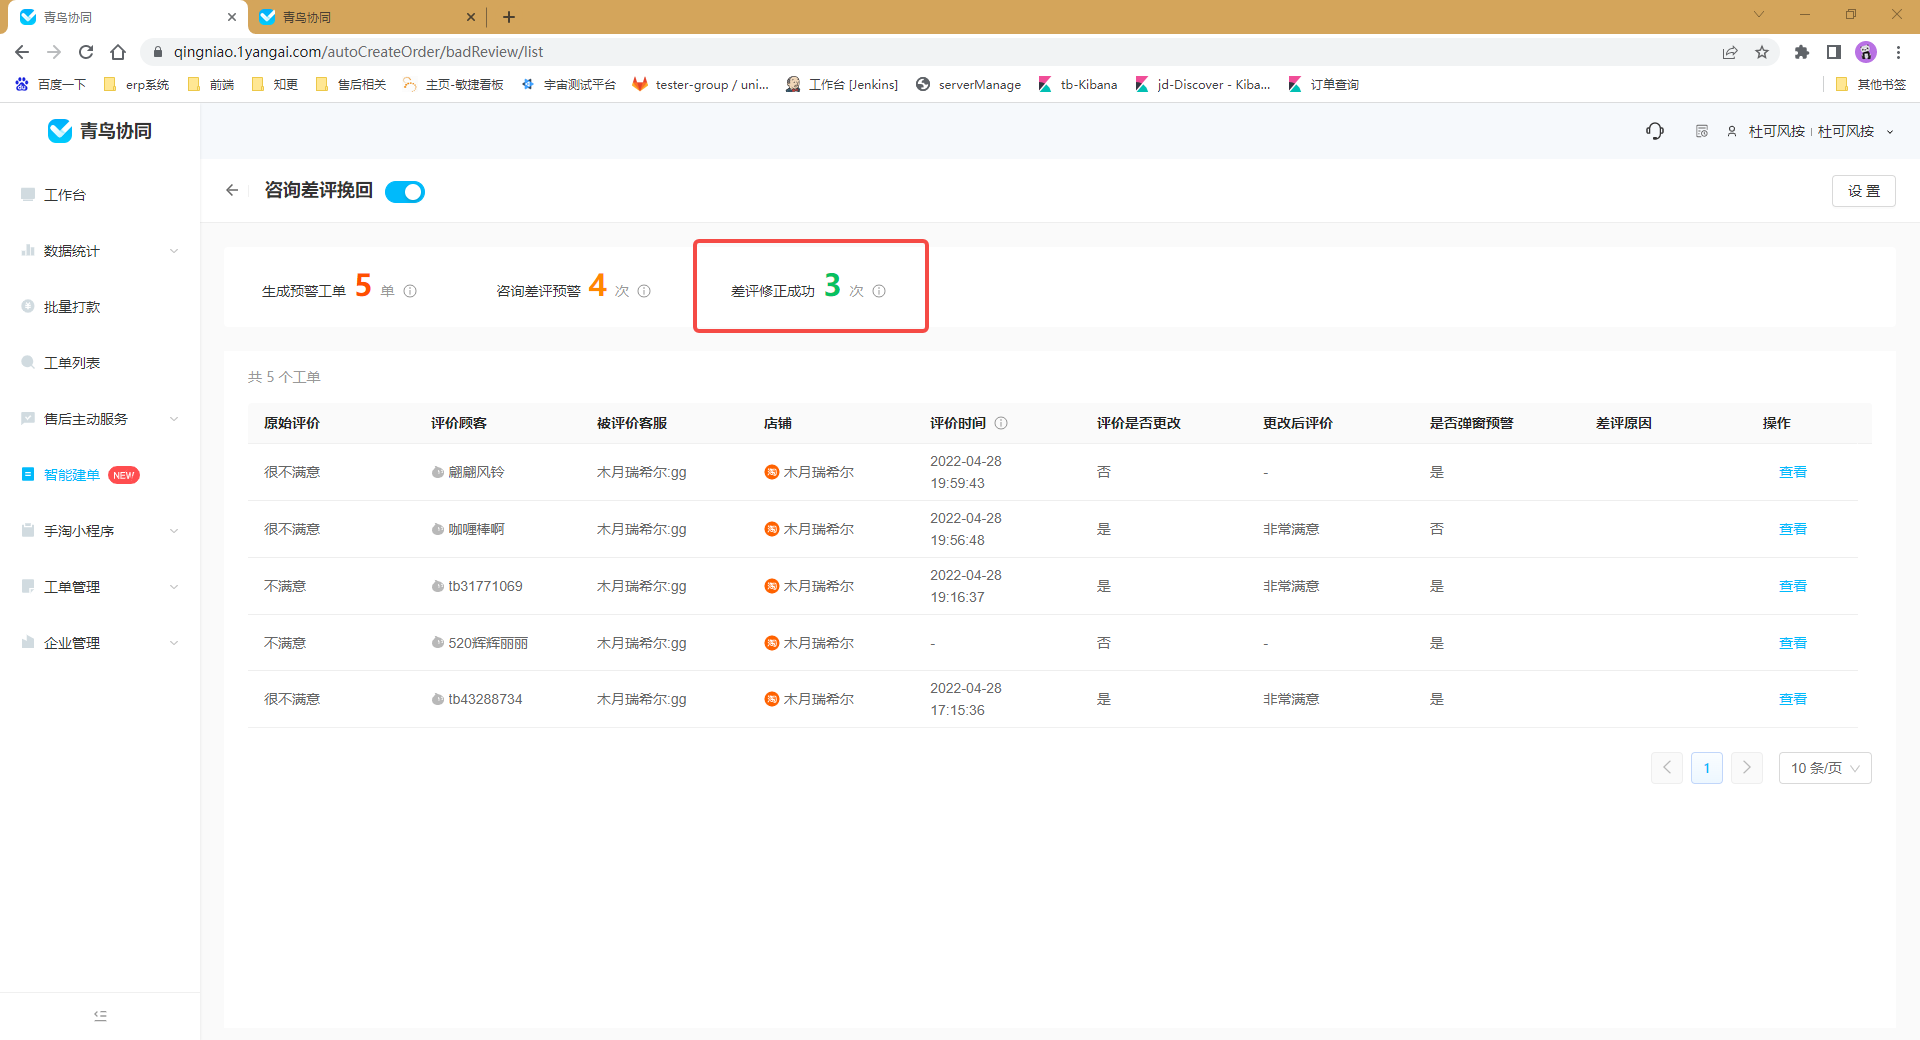Expand 工单管理 sidebar menu

[100, 587]
